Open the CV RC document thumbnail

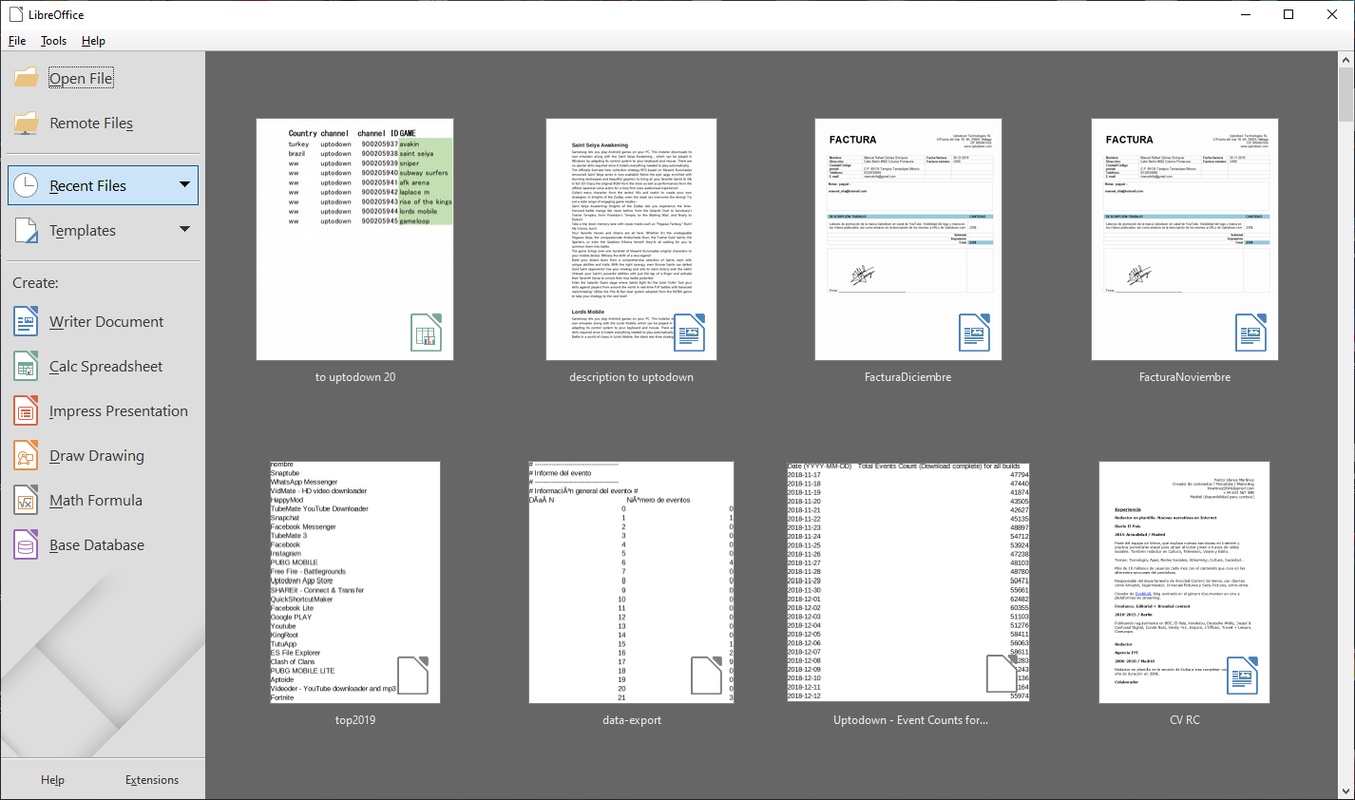pyautogui.click(x=1184, y=581)
